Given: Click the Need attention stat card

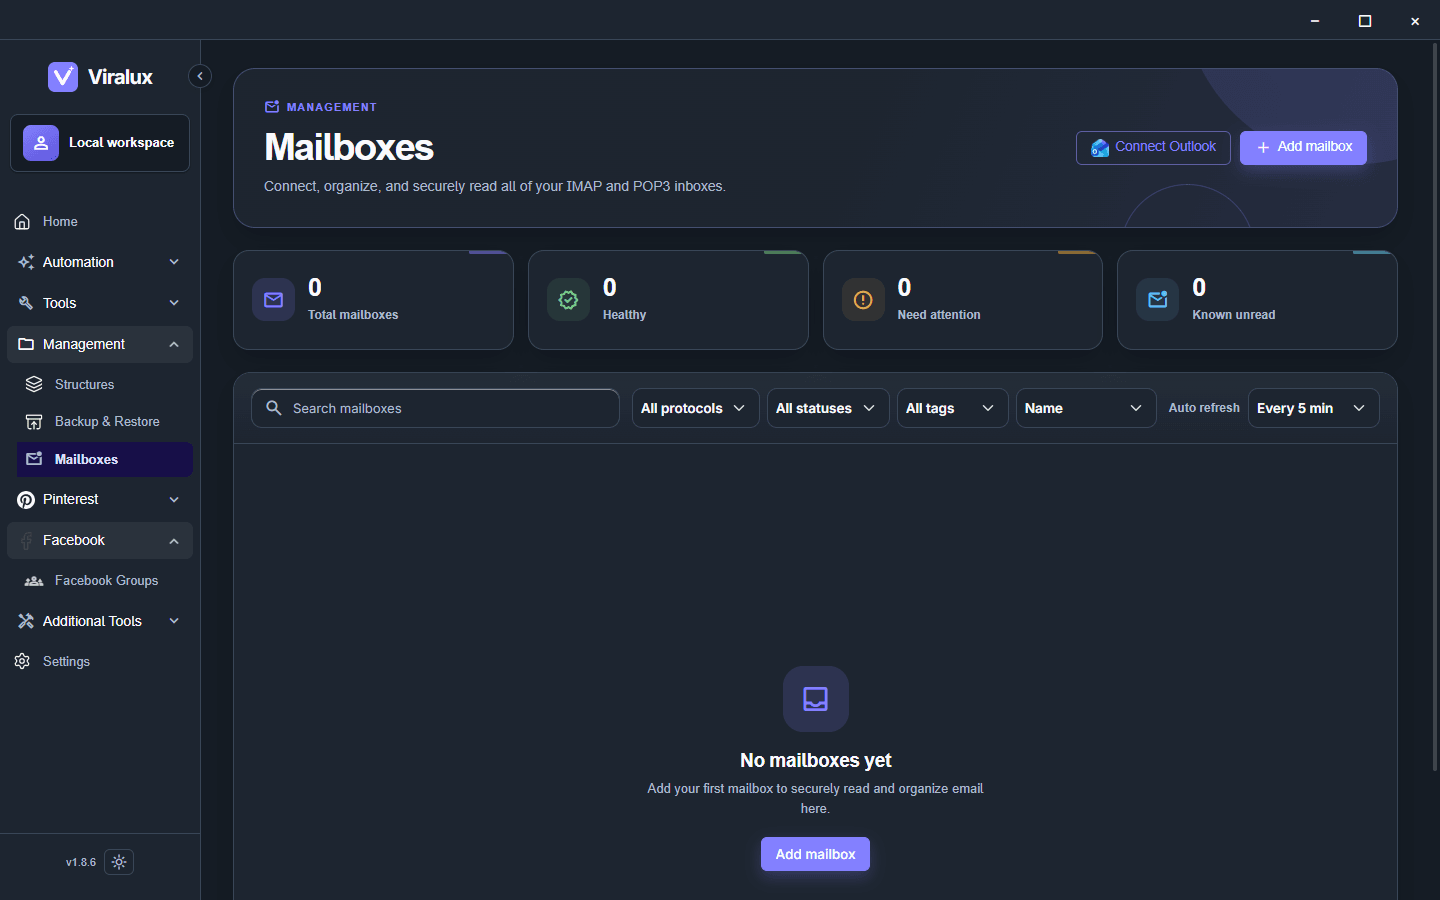Looking at the screenshot, I should pyautogui.click(x=963, y=300).
